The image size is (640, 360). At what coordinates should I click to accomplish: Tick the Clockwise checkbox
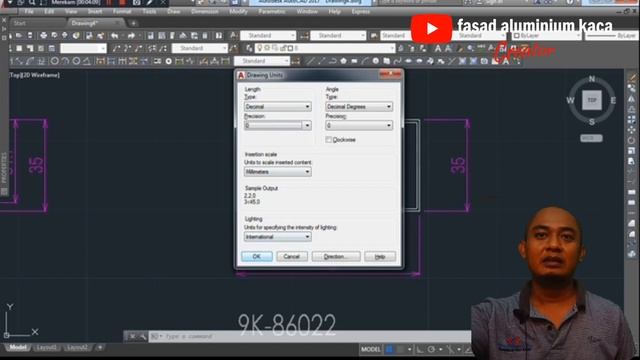(x=329, y=140)
